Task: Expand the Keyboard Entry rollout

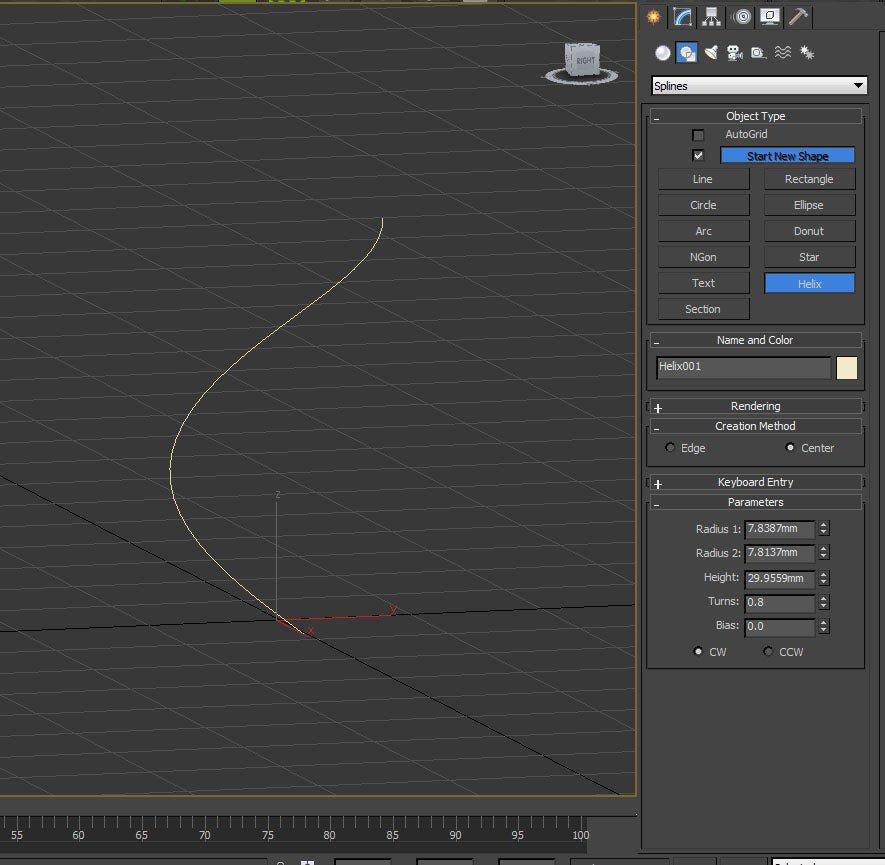Action: [755, 482]
